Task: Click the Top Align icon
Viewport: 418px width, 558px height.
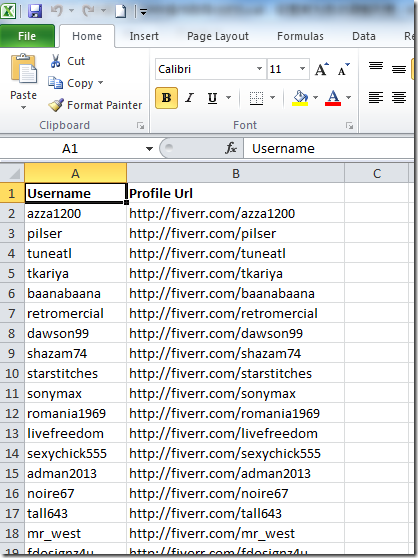Action: [376, 67]
